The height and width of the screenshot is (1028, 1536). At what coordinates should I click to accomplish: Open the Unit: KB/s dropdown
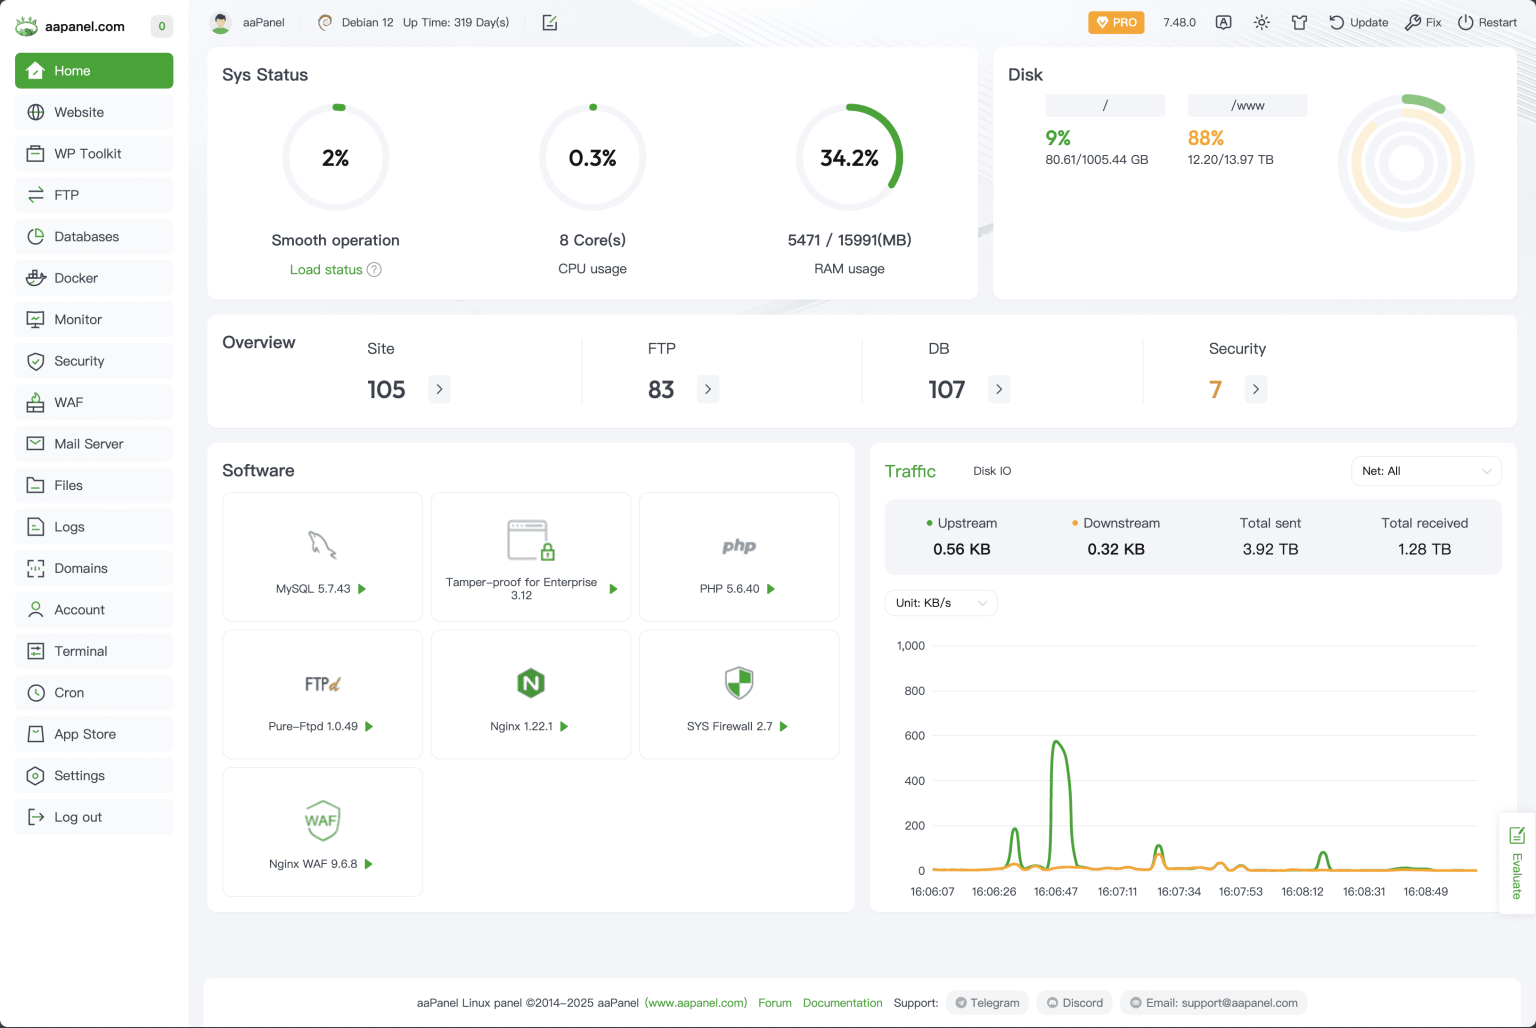[x=939, y=602]
